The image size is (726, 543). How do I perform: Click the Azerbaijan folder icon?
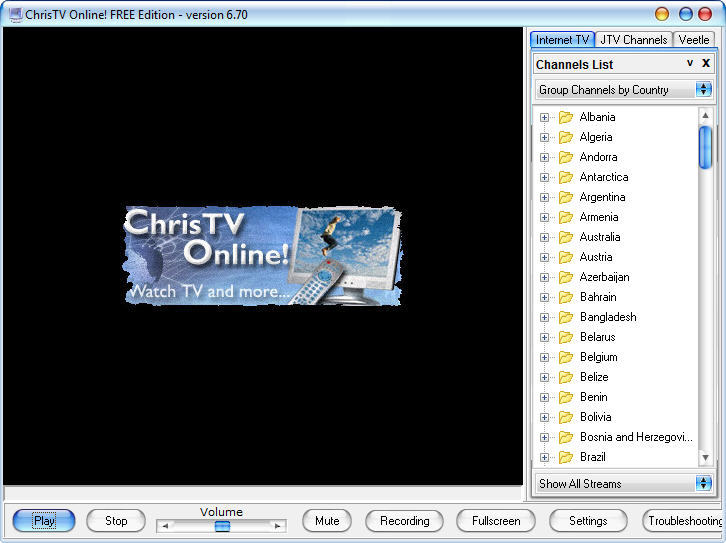[565, 277]
